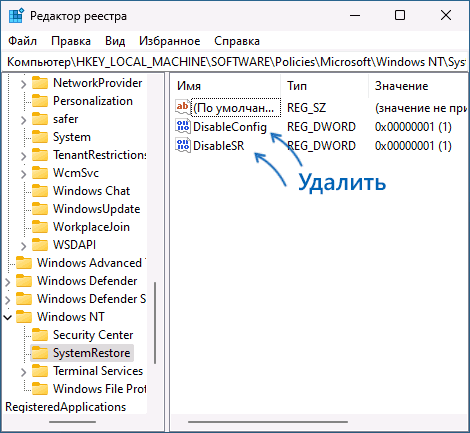Collapse the Windows NT key
This screenshot has height=433, width=470.
click(x=7, y=317)
